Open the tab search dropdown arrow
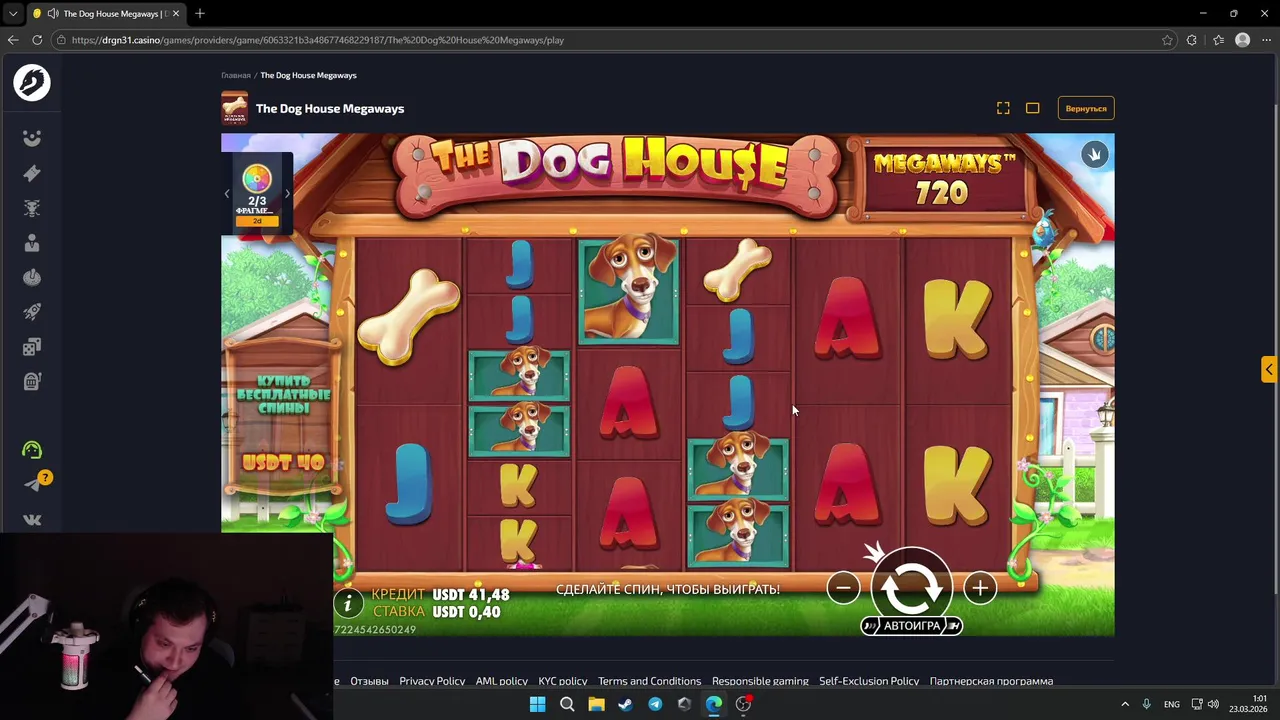Screen dimensions: 1280x720 [x=13, y=14]
